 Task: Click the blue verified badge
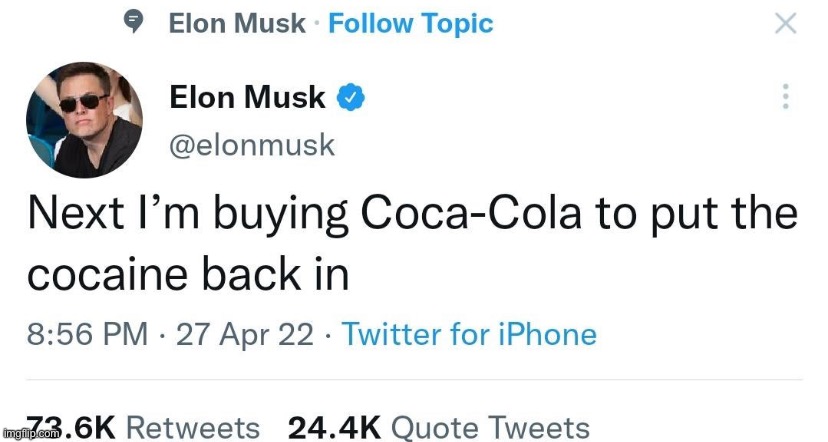pyautogui.click(x=349, y=97)
